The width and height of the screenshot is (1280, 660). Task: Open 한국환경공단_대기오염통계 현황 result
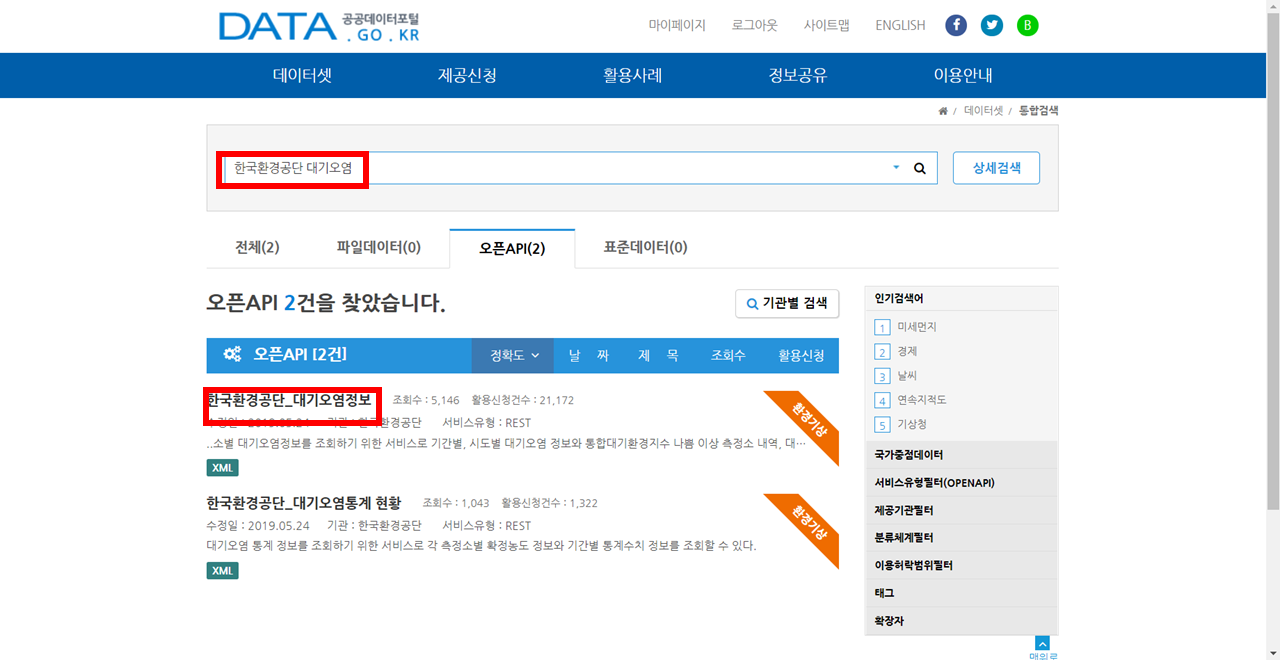[x=304, y=502]
